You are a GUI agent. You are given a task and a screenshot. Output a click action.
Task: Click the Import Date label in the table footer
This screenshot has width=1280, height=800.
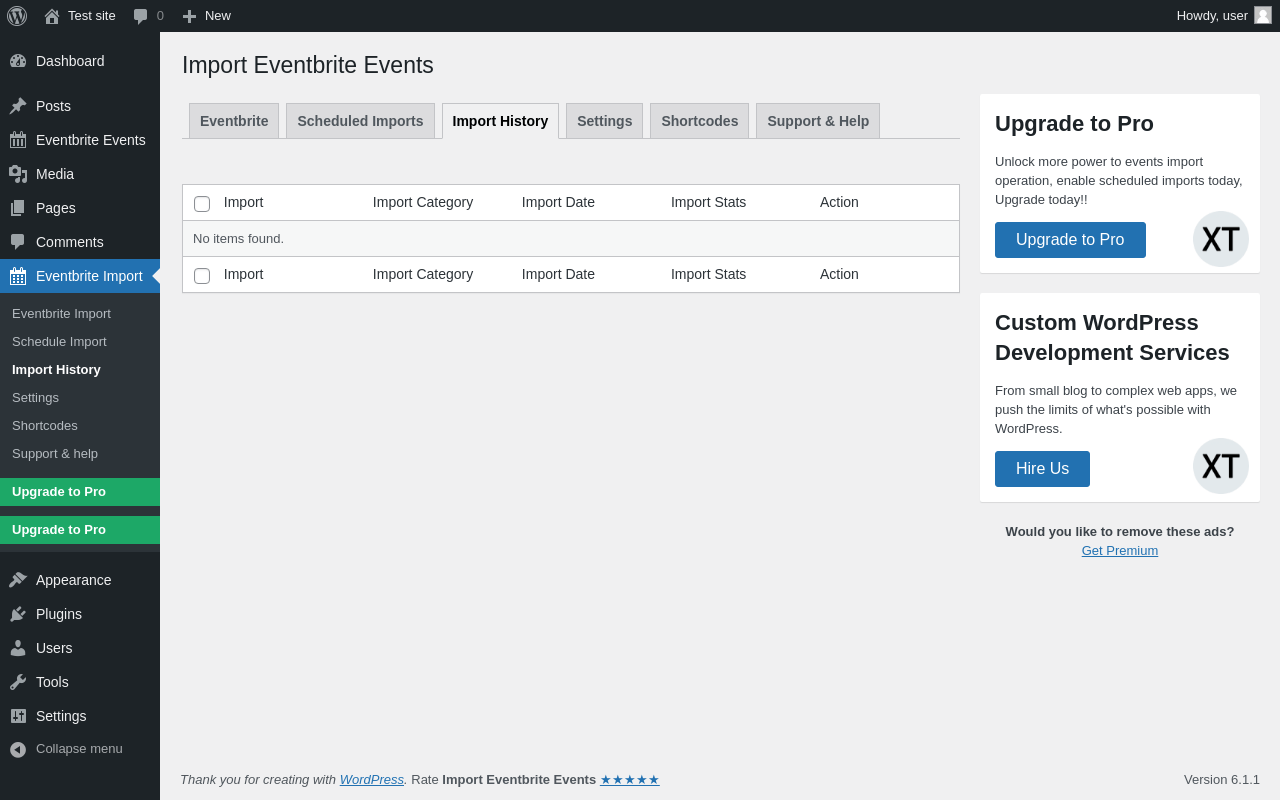[x=558, y=274]
